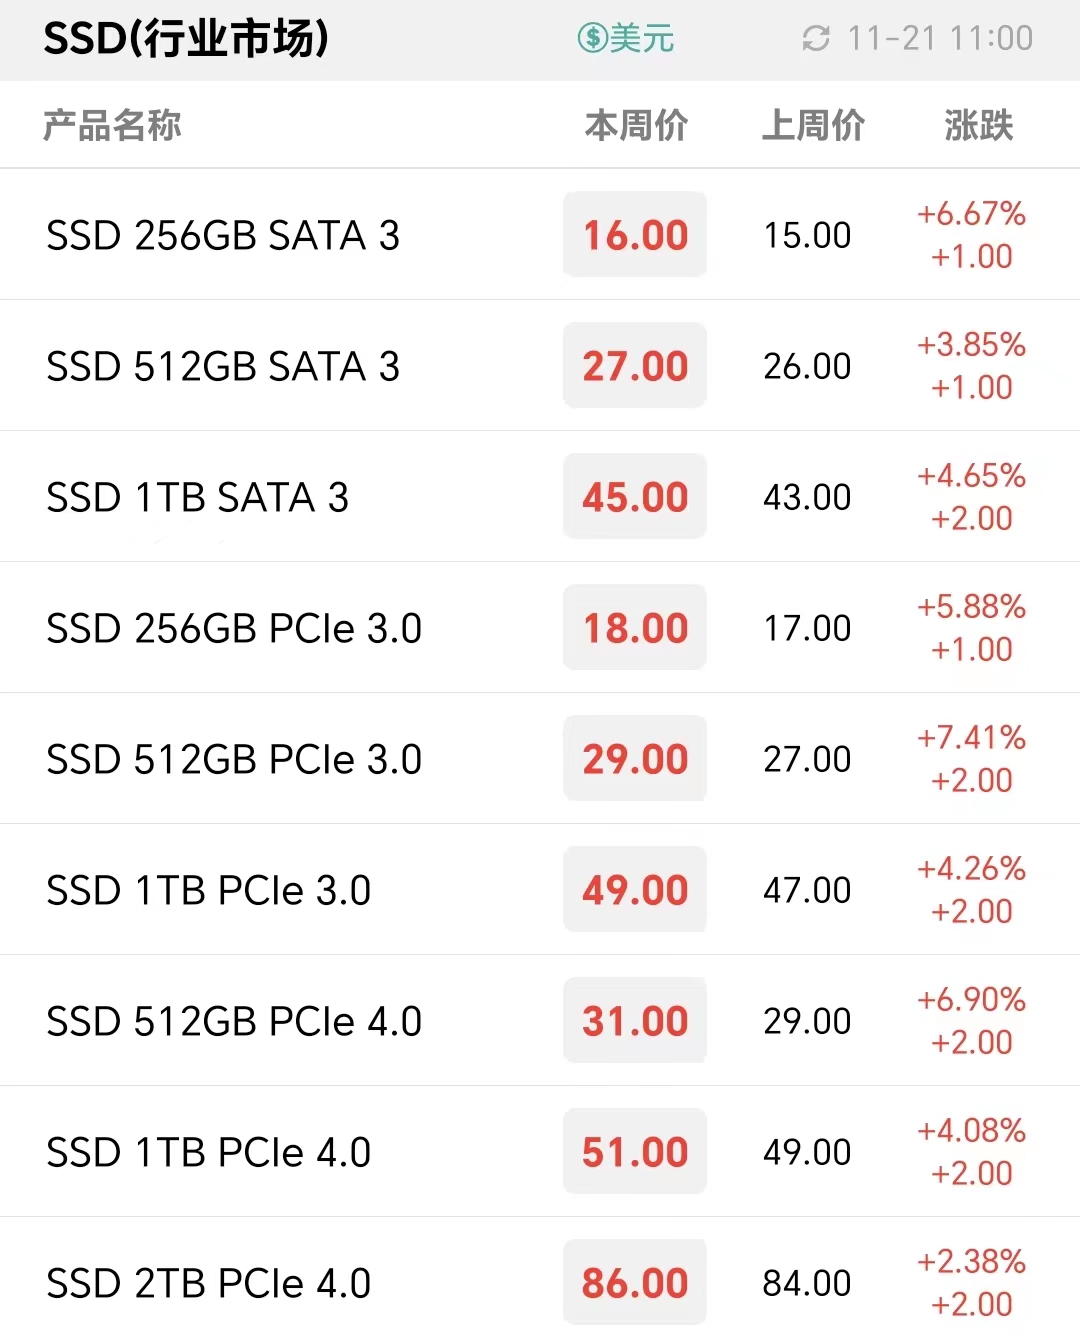1080x1337 pixels.
Task: Click the +6.67% change value
Action: pyautogui.click(x=972, y=214)
